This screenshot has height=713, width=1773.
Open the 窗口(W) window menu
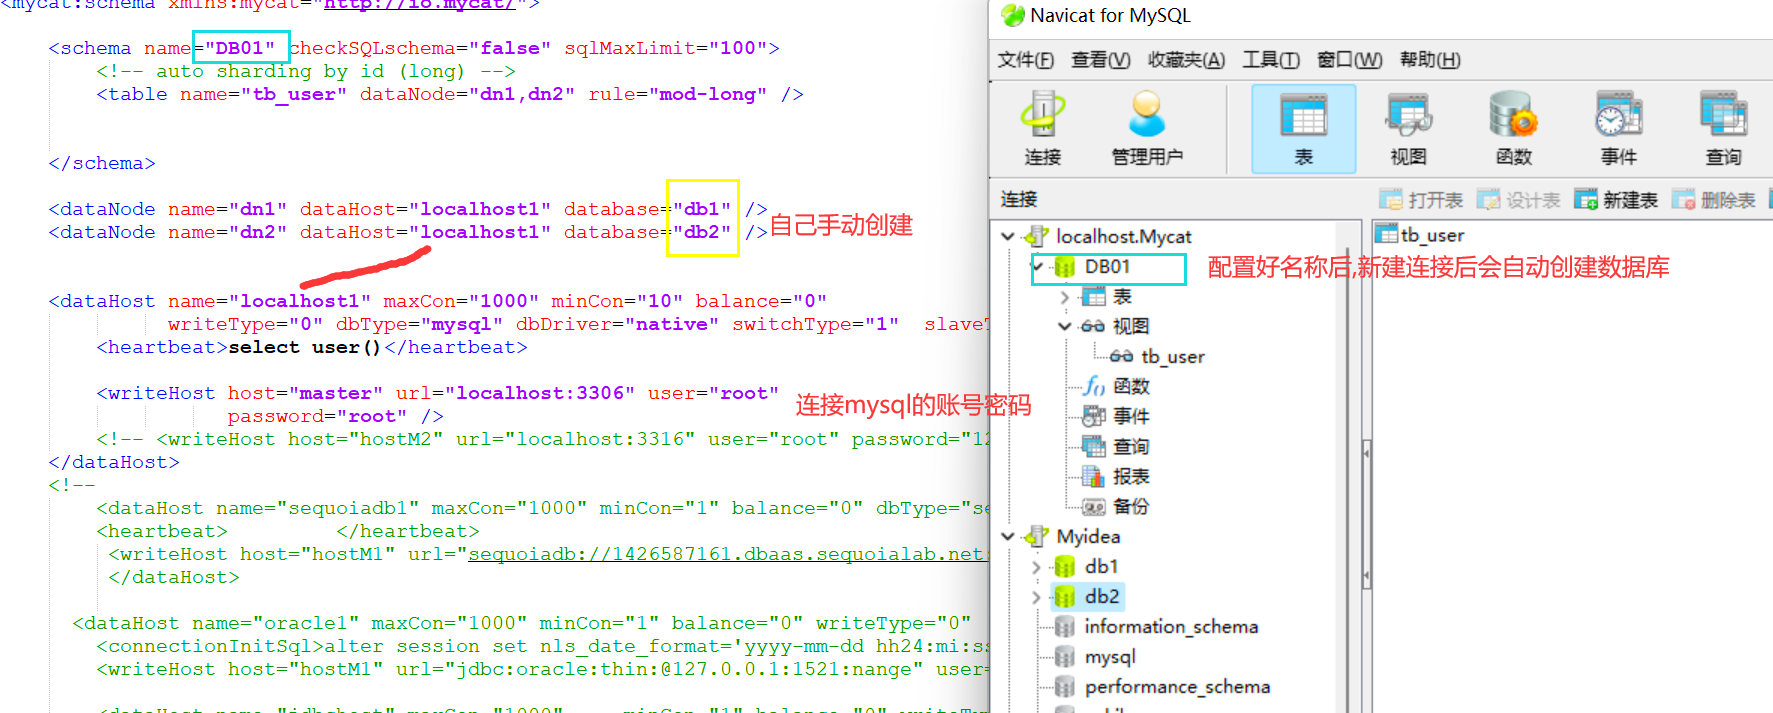(x=1350, y=60)
